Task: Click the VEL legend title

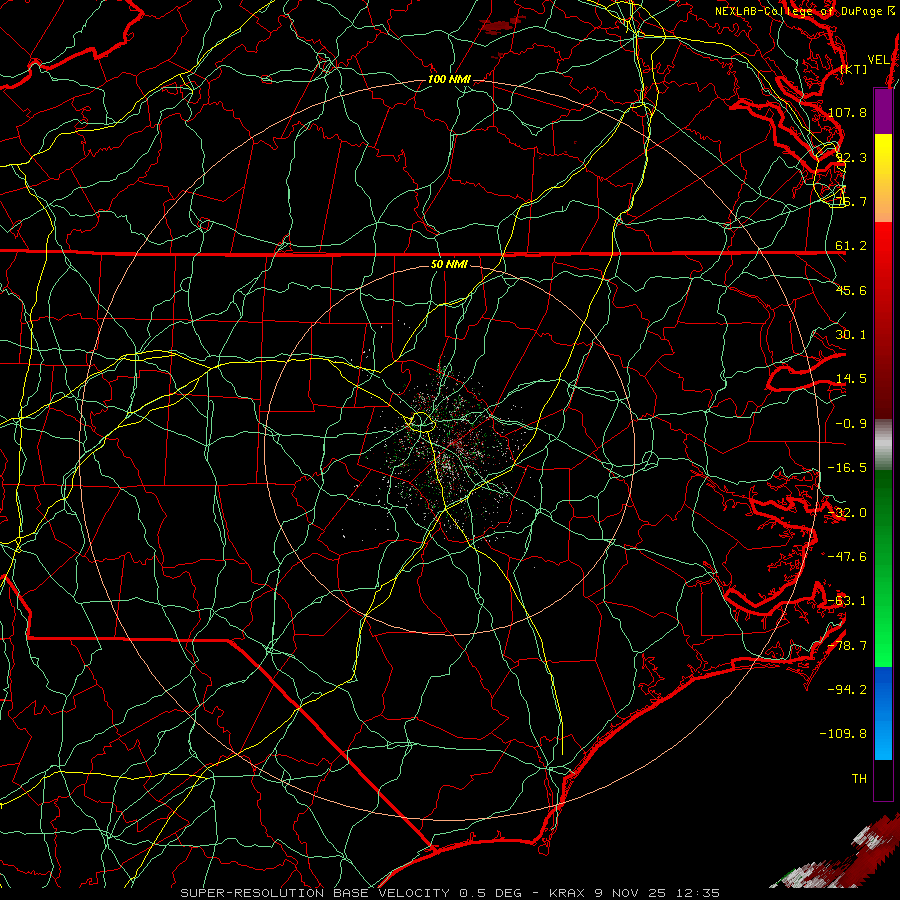Action: click(x=878, y=60)
